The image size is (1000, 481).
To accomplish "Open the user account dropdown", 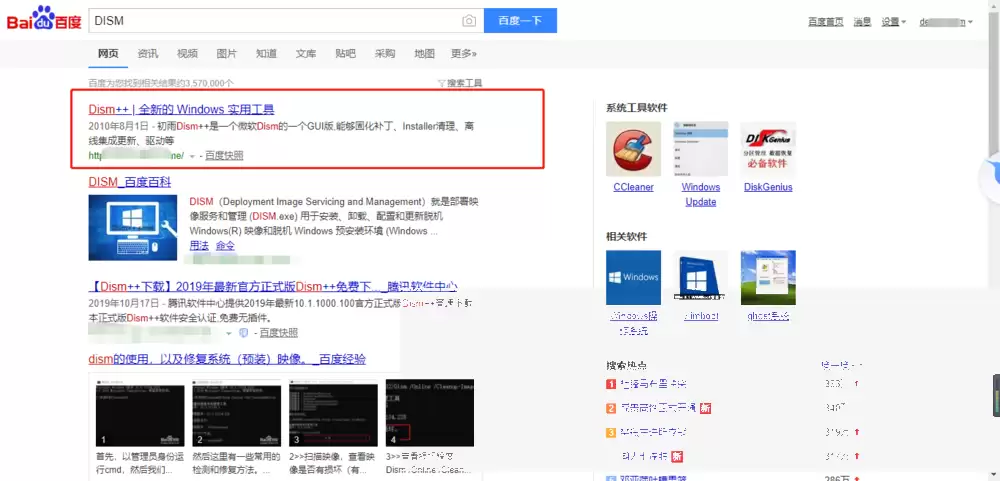I will coord(946,22).
